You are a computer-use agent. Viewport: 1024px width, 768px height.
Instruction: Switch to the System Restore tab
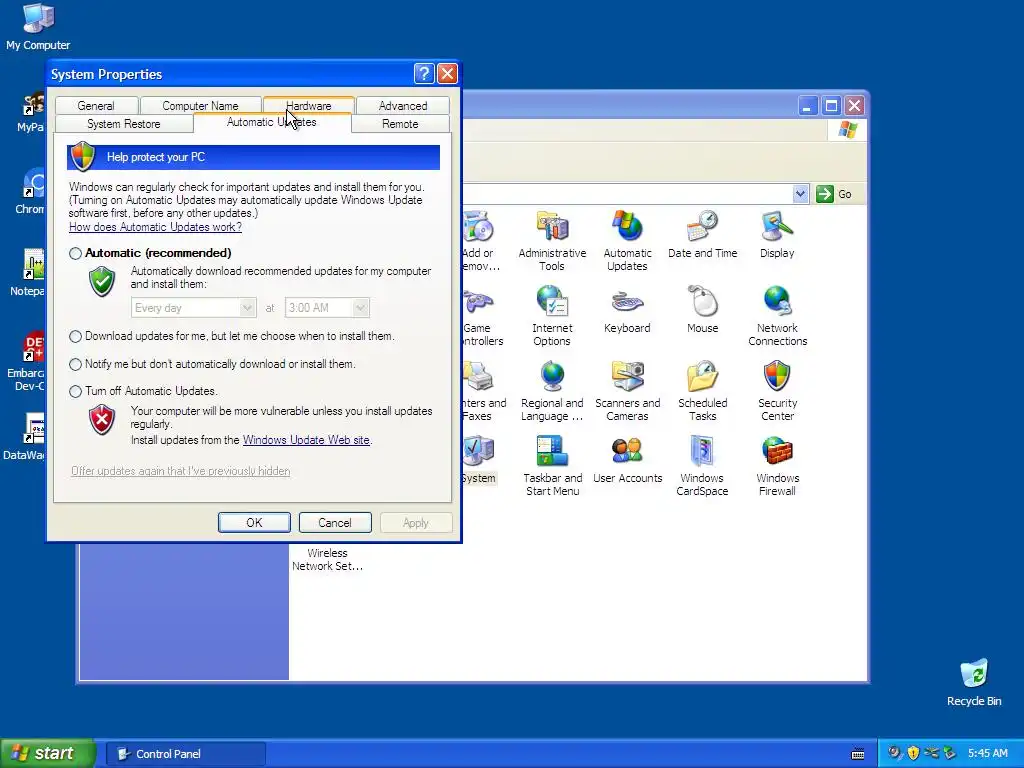tap(123, 124)
